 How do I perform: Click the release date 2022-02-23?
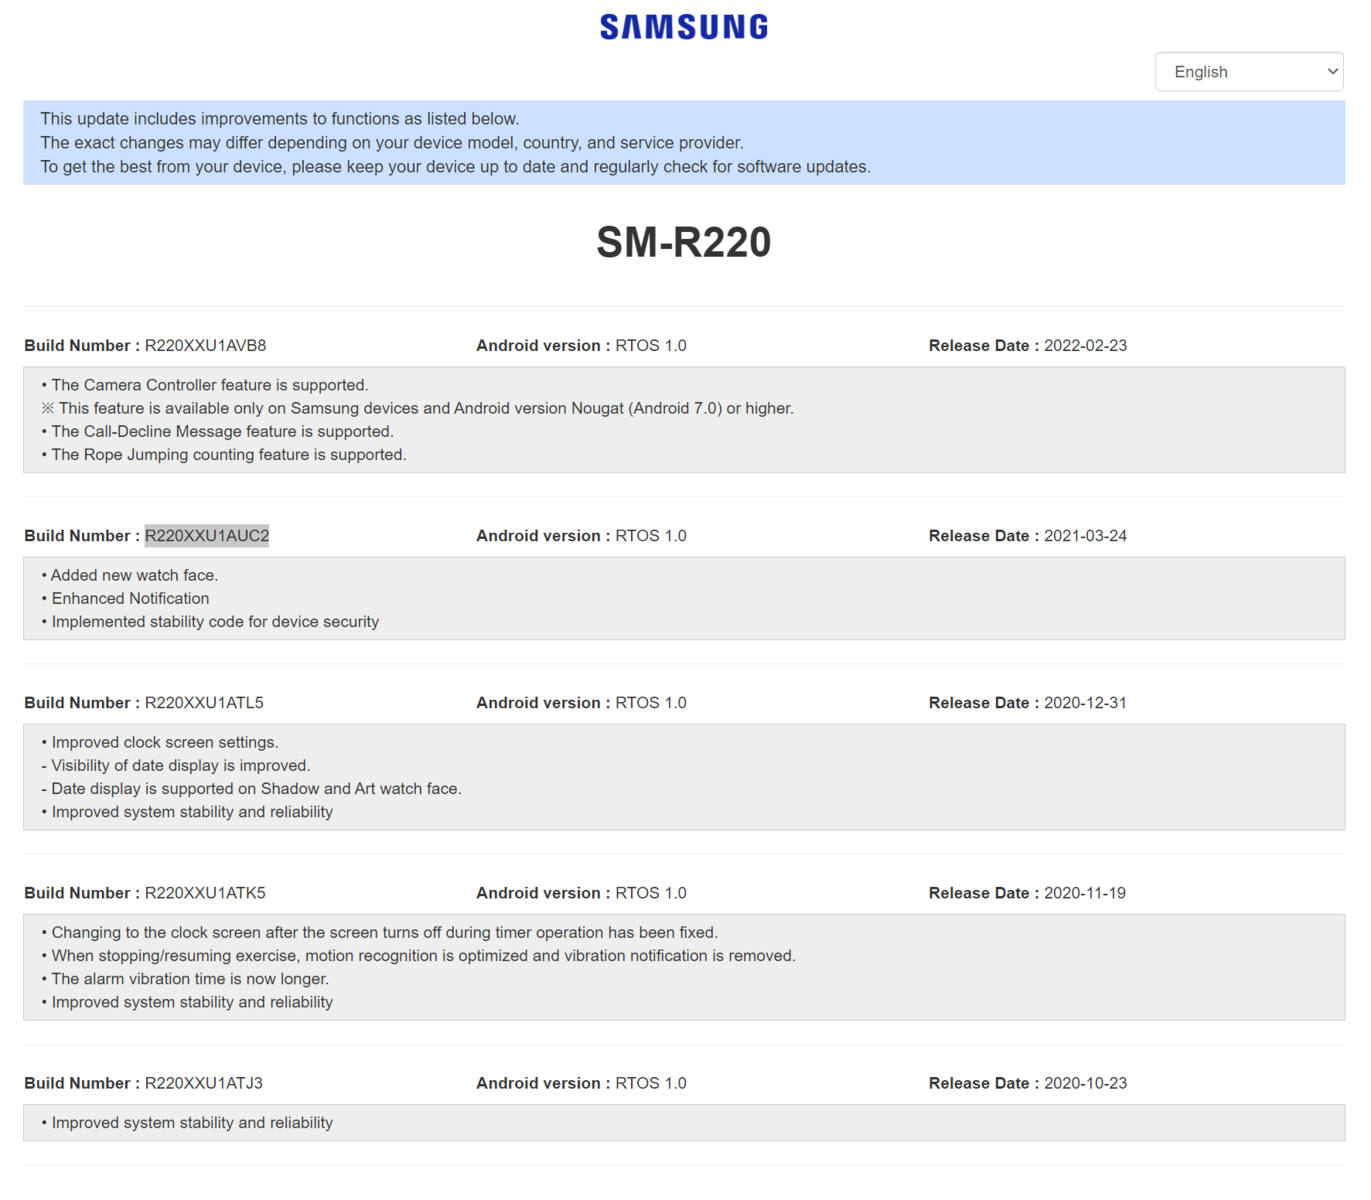coord(1085,346)
